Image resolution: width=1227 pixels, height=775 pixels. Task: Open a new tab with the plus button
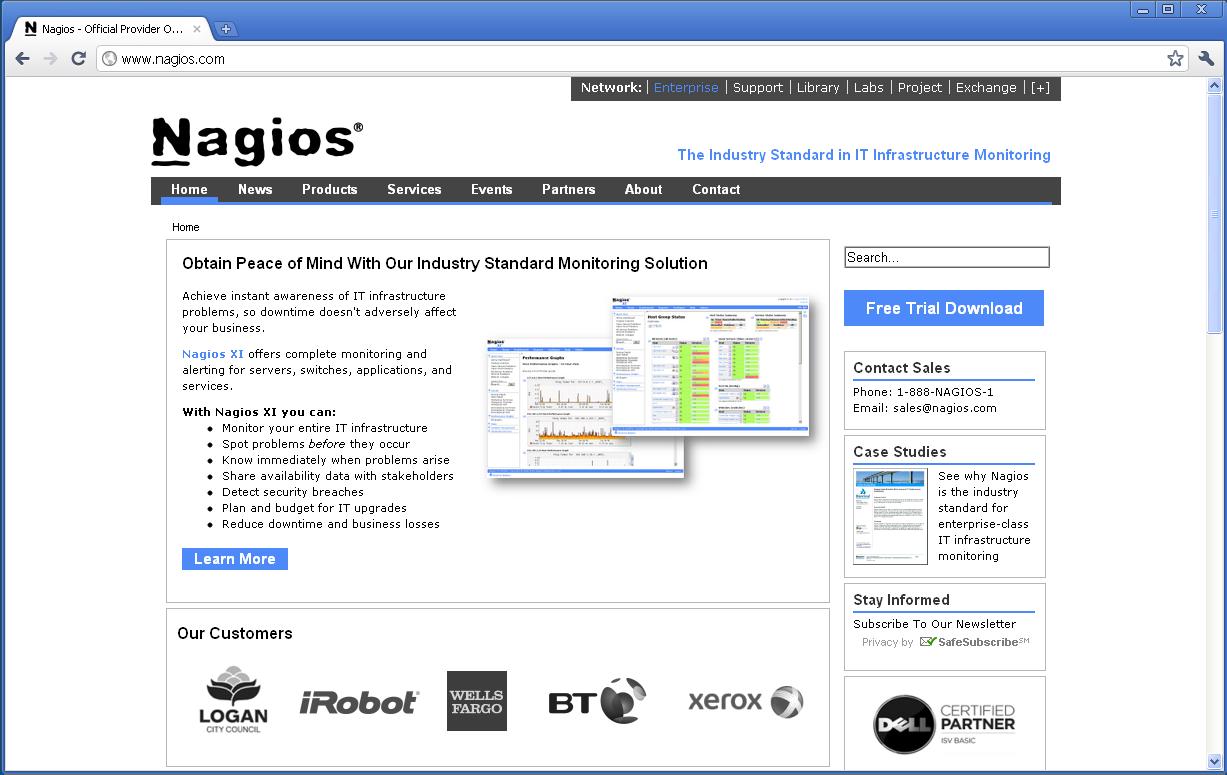[226, 29]
